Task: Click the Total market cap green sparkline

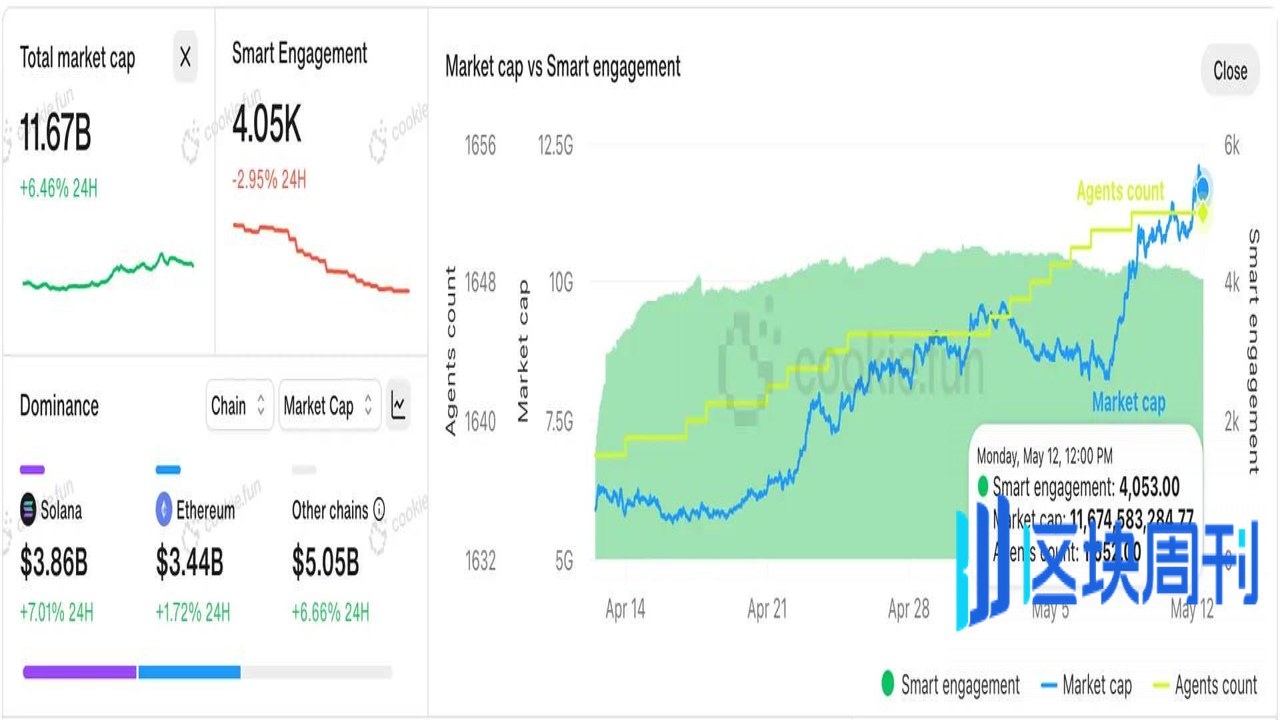Action: coord(108,272)
